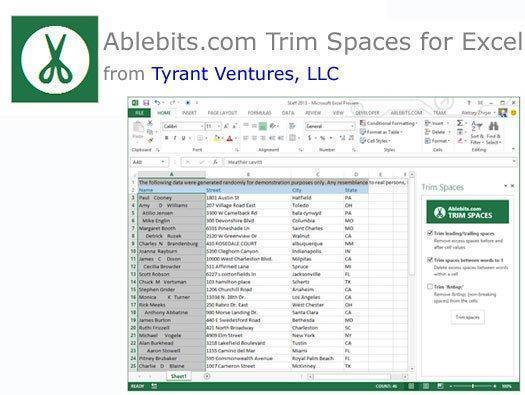
Task: Open the Tyrant Ventures, LLC link
Action: click(245, 74)
